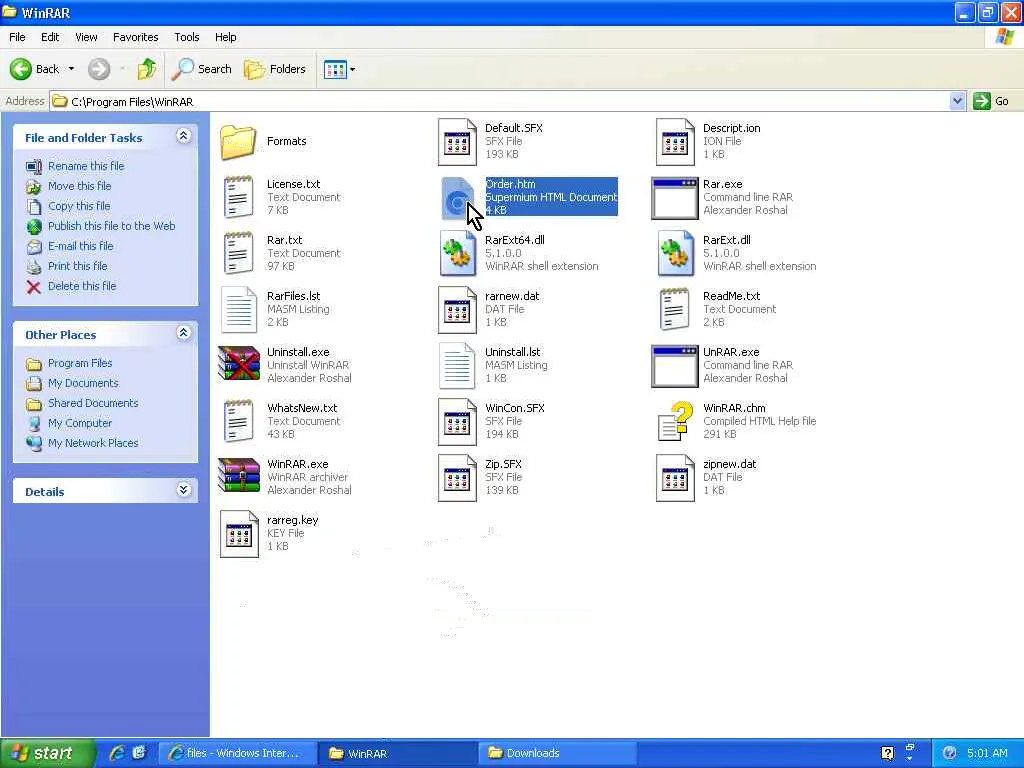Select the Zip.SFX file icon

[456, 477]
